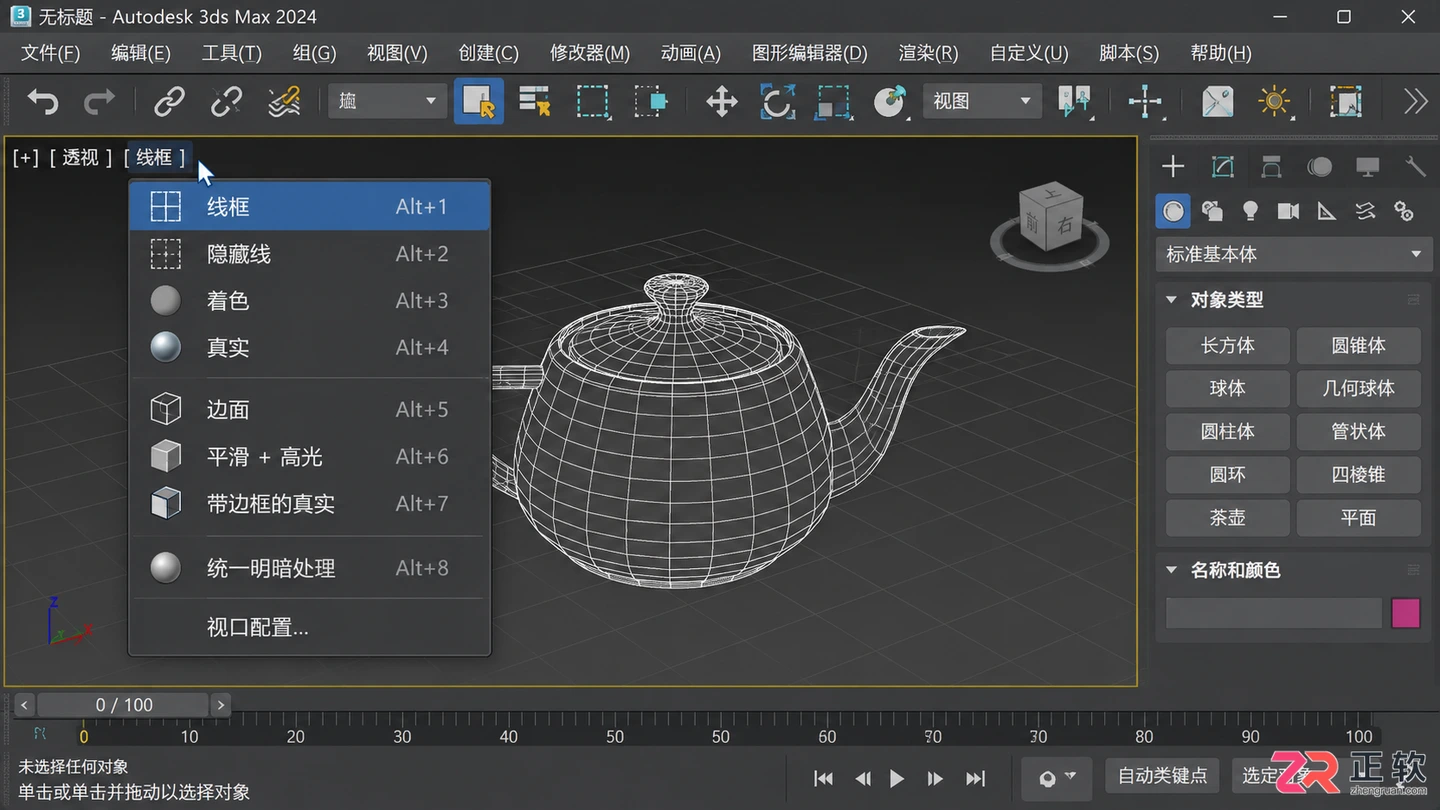Screen dimensions: 1440x810
Task: Select the Geometry category sphere icon
Action: [x=1173, y=211]
